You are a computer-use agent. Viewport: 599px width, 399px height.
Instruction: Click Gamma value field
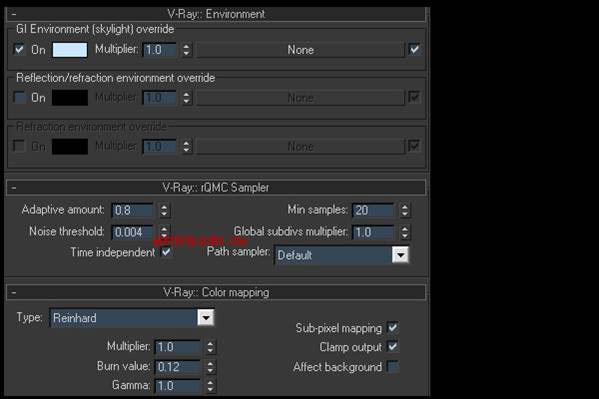[x=178, y=386]
